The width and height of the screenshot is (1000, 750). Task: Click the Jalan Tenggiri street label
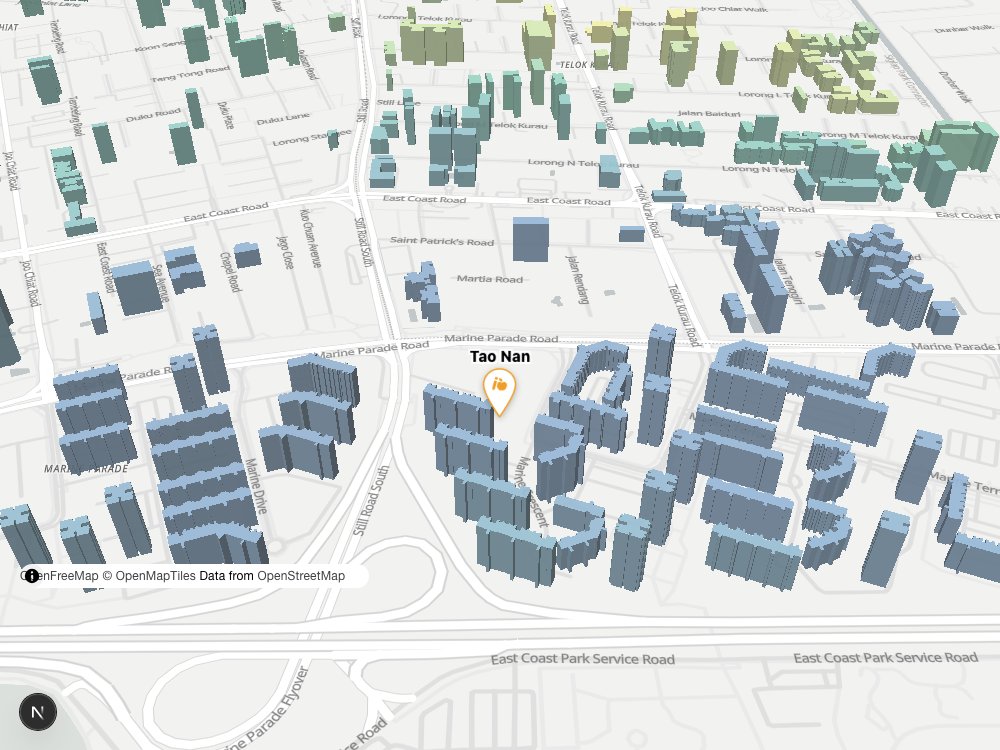click(787, 281)
